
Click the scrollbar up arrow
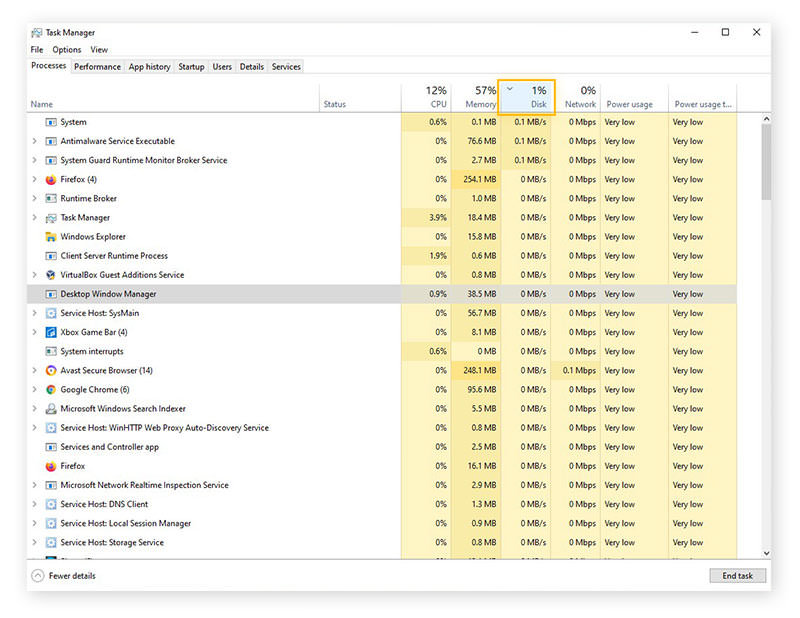[766, 118]
